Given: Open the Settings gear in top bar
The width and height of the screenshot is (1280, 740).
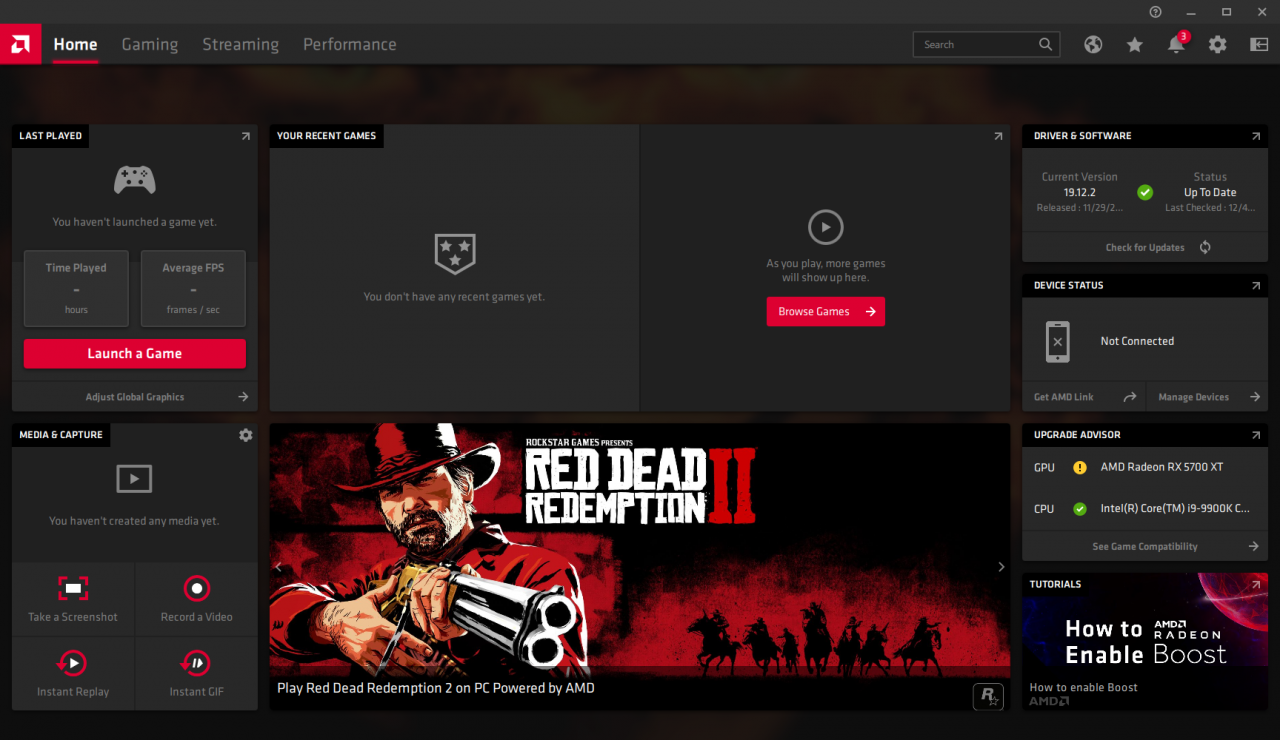Looking at the screenshot, I should pos(1217,44).
